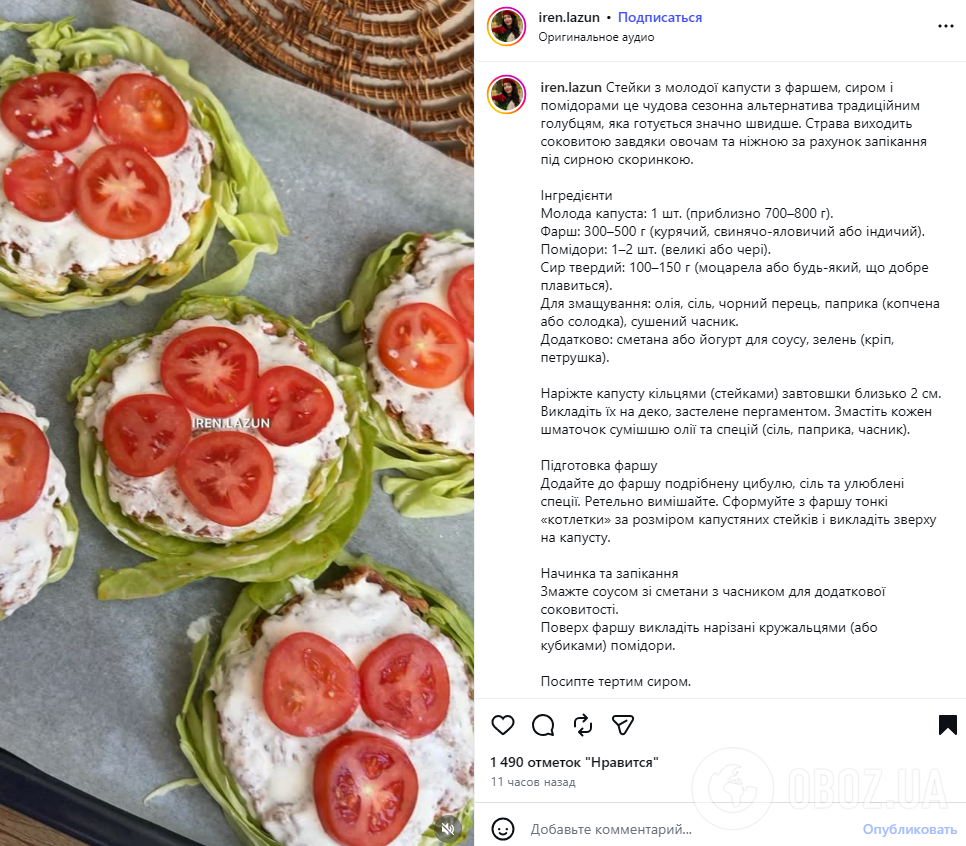
Task: Open iren.lazun profile from header username
Action: (x=569, y=17)
